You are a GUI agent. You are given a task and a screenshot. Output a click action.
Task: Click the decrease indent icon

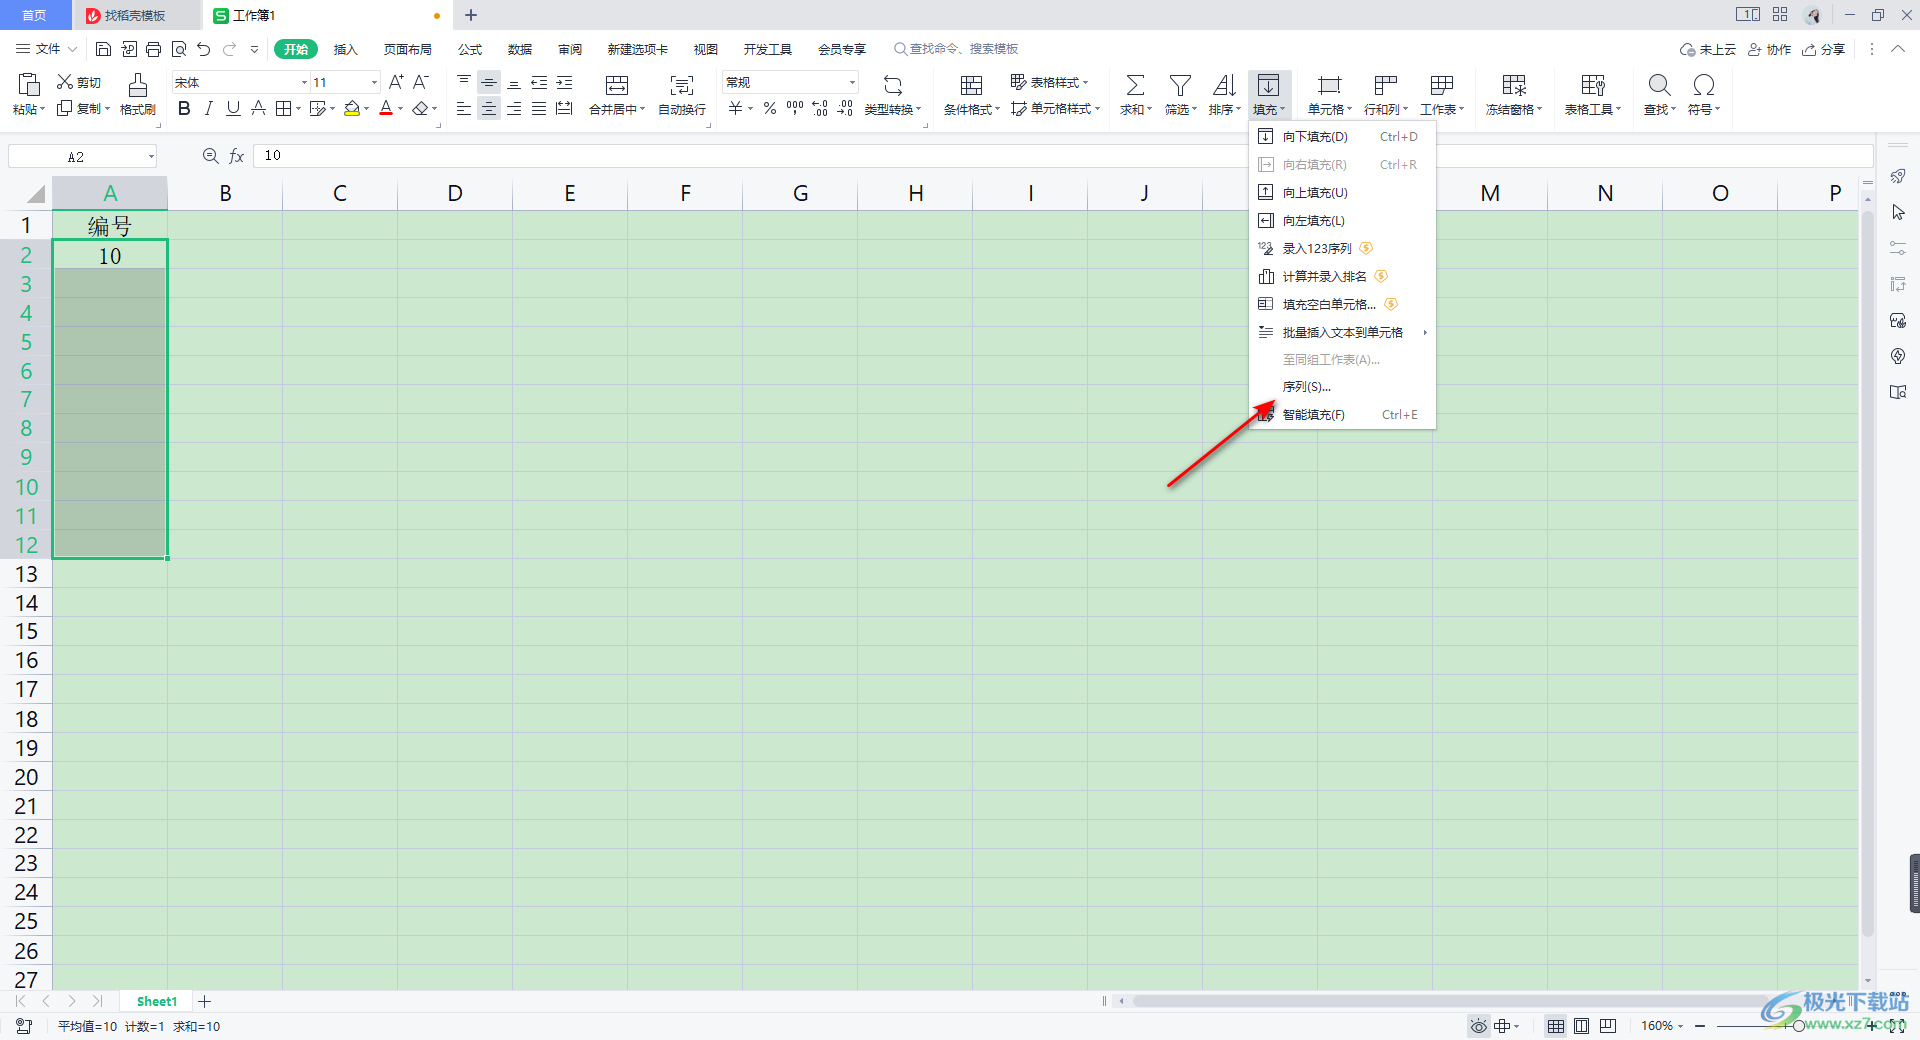click(x=539, y=82)
